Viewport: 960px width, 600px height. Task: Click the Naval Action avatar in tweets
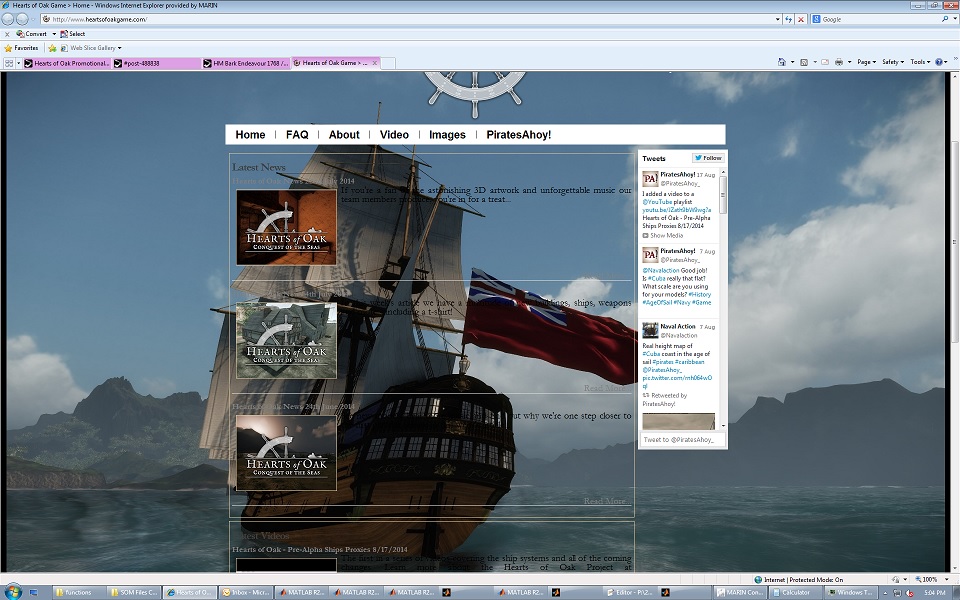650,330
